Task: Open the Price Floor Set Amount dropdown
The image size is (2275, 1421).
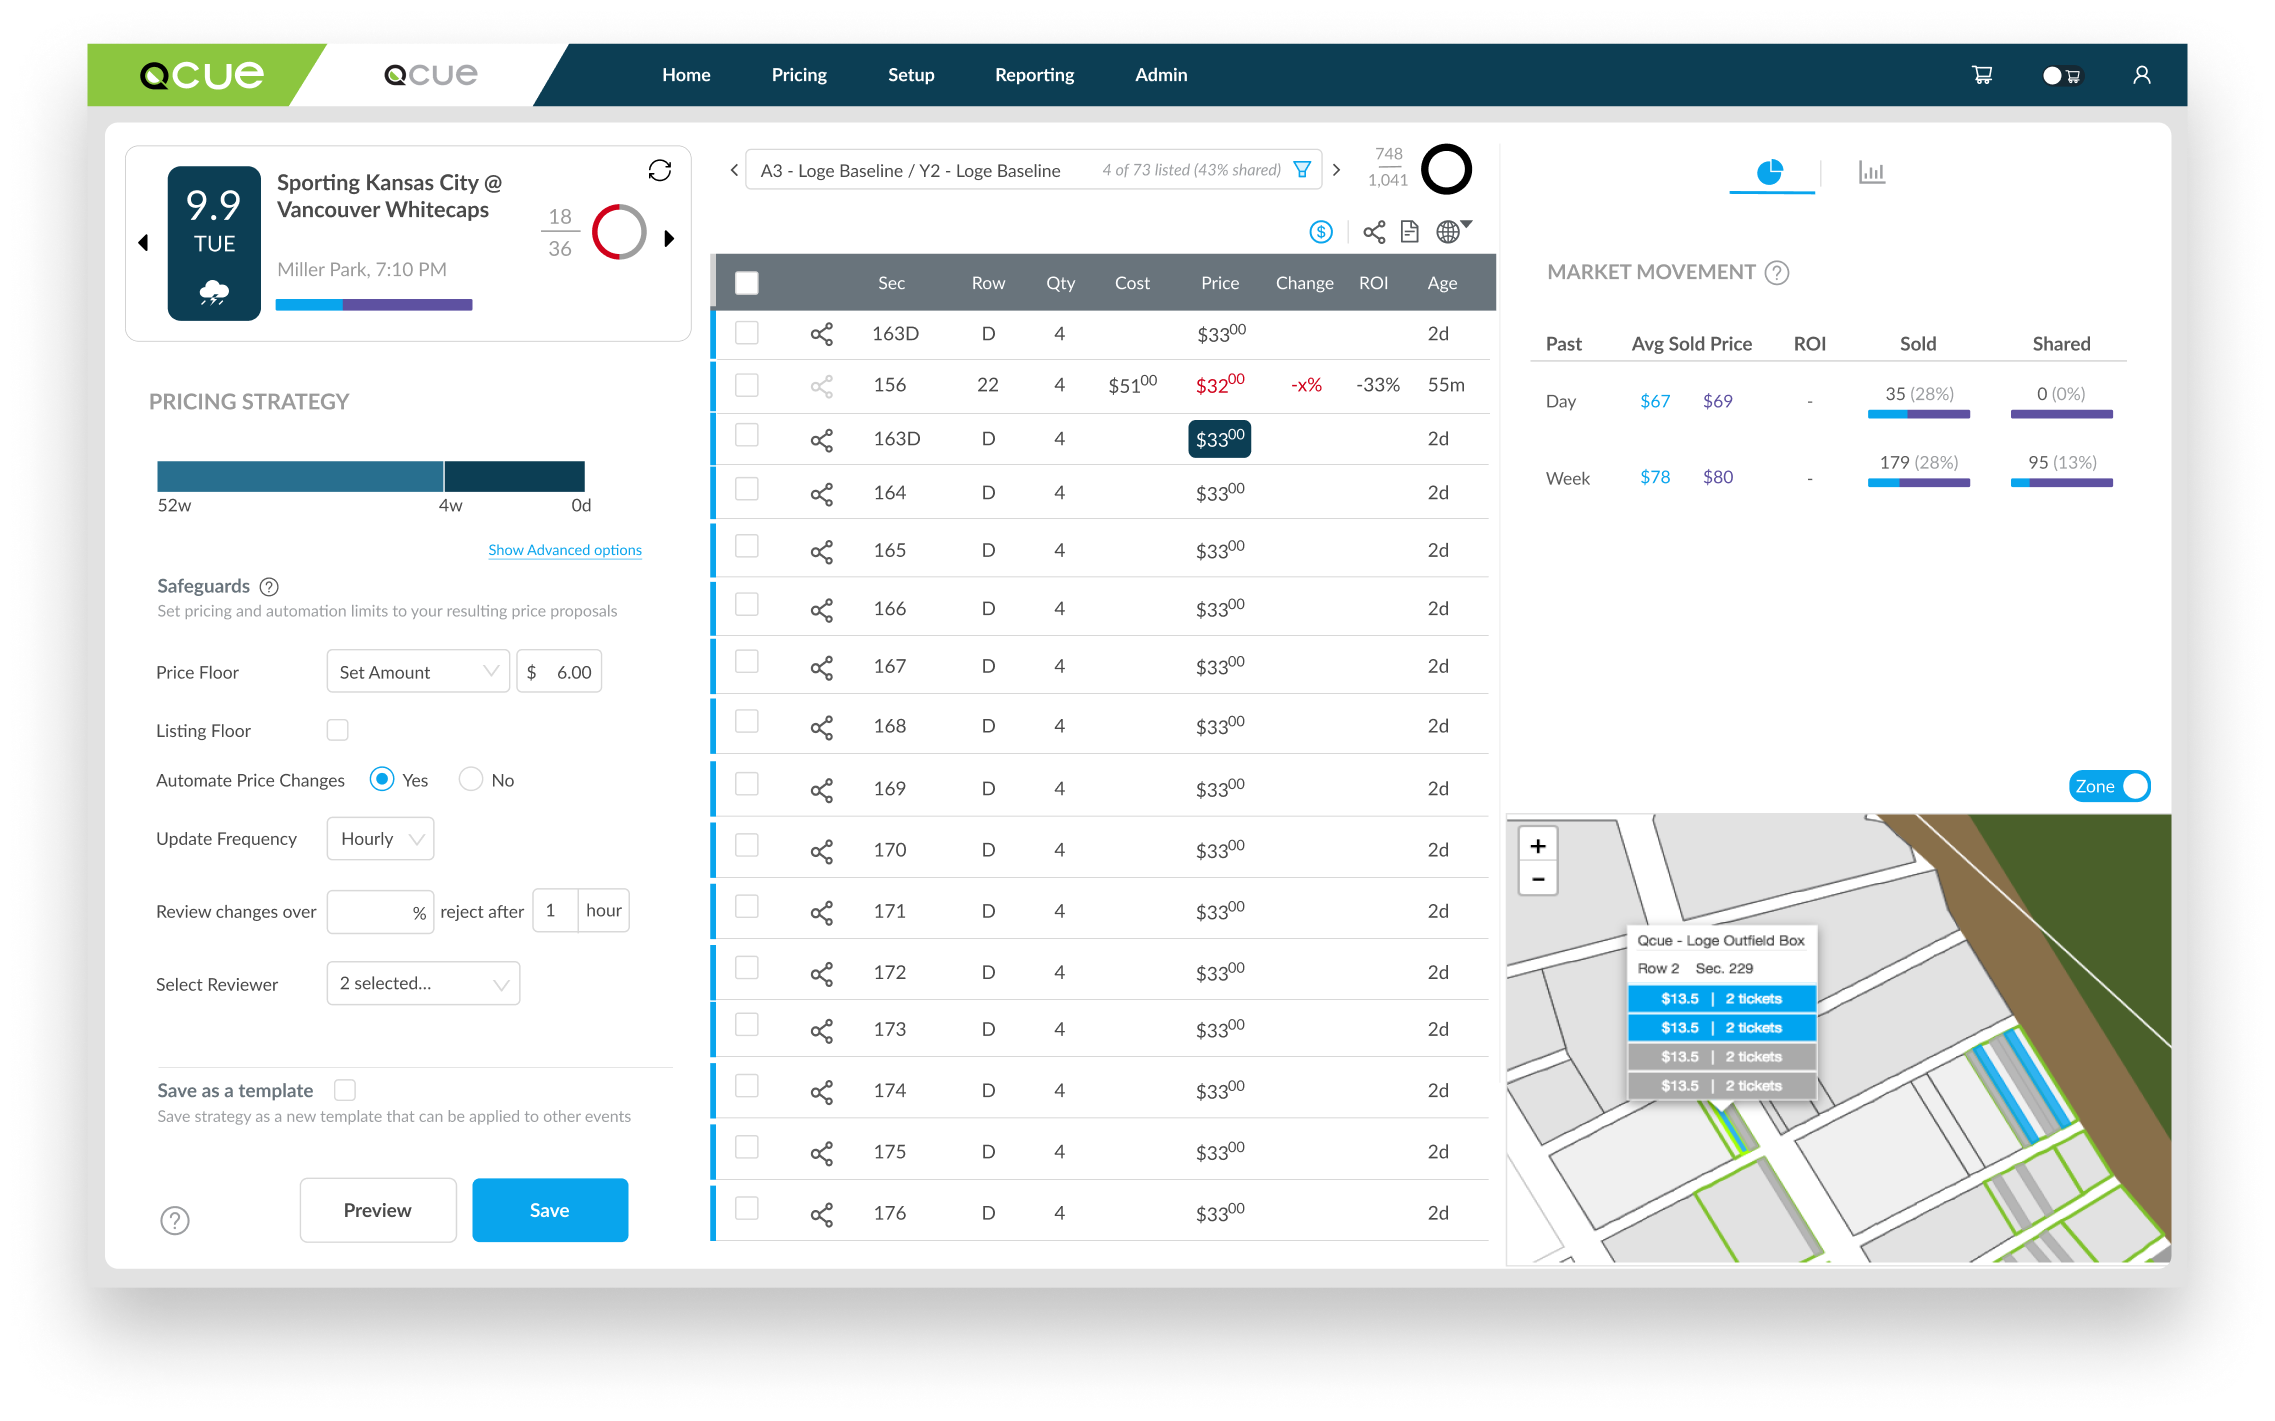Action: coord(417,672)
